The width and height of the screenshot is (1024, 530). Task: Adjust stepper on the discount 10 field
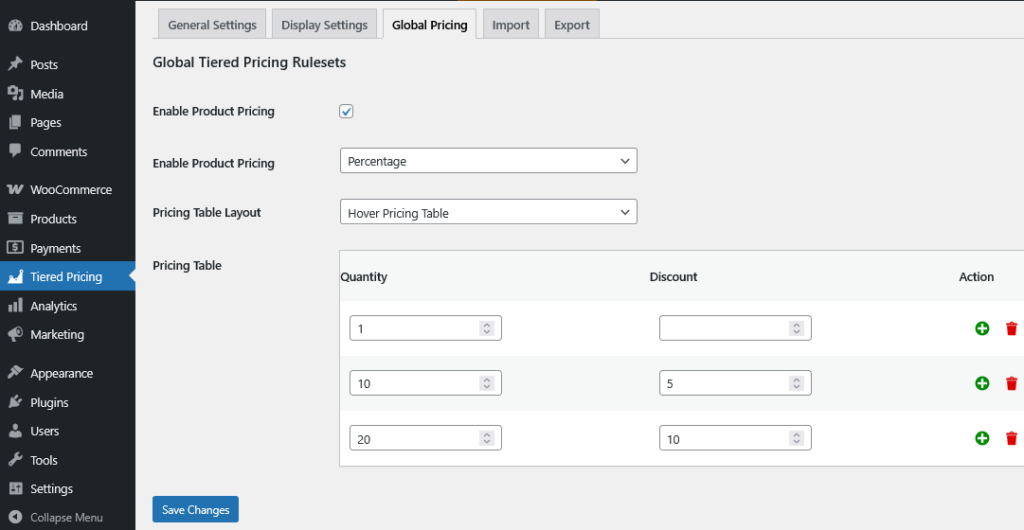796,438
